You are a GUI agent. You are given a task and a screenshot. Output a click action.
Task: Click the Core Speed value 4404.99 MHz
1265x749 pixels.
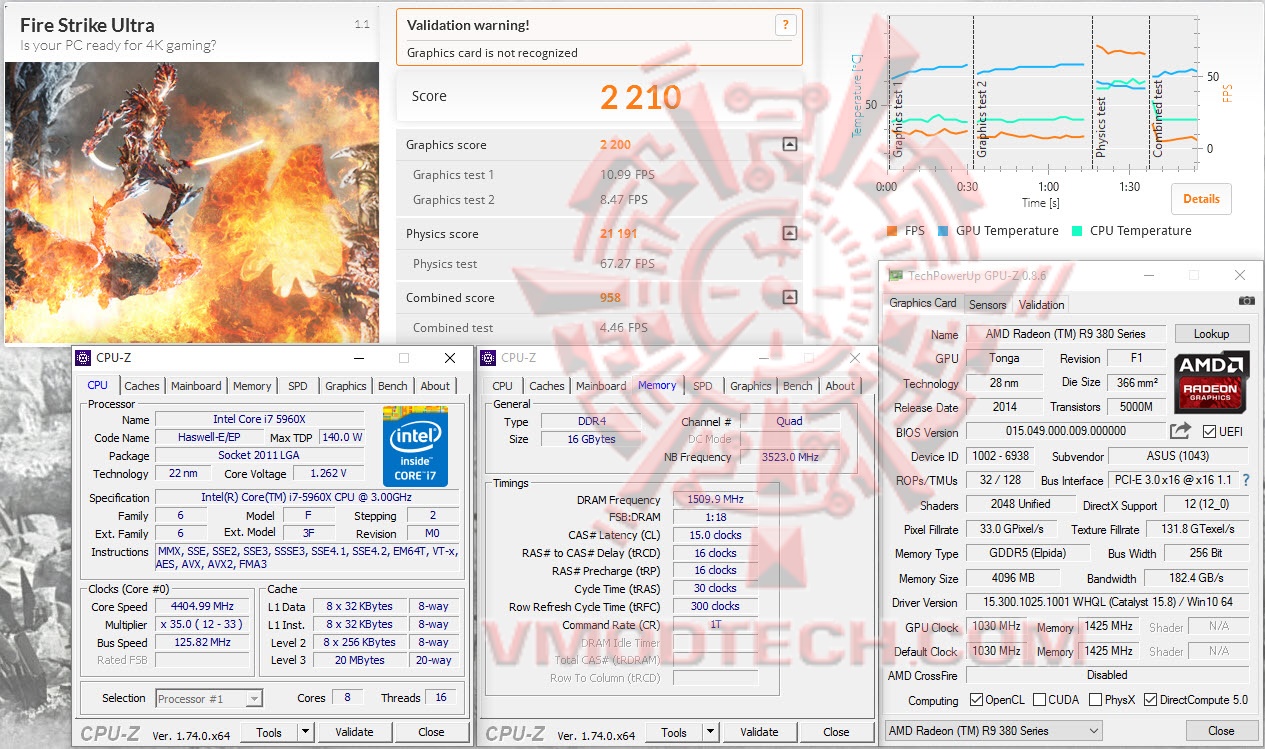(x=204, y=606)
